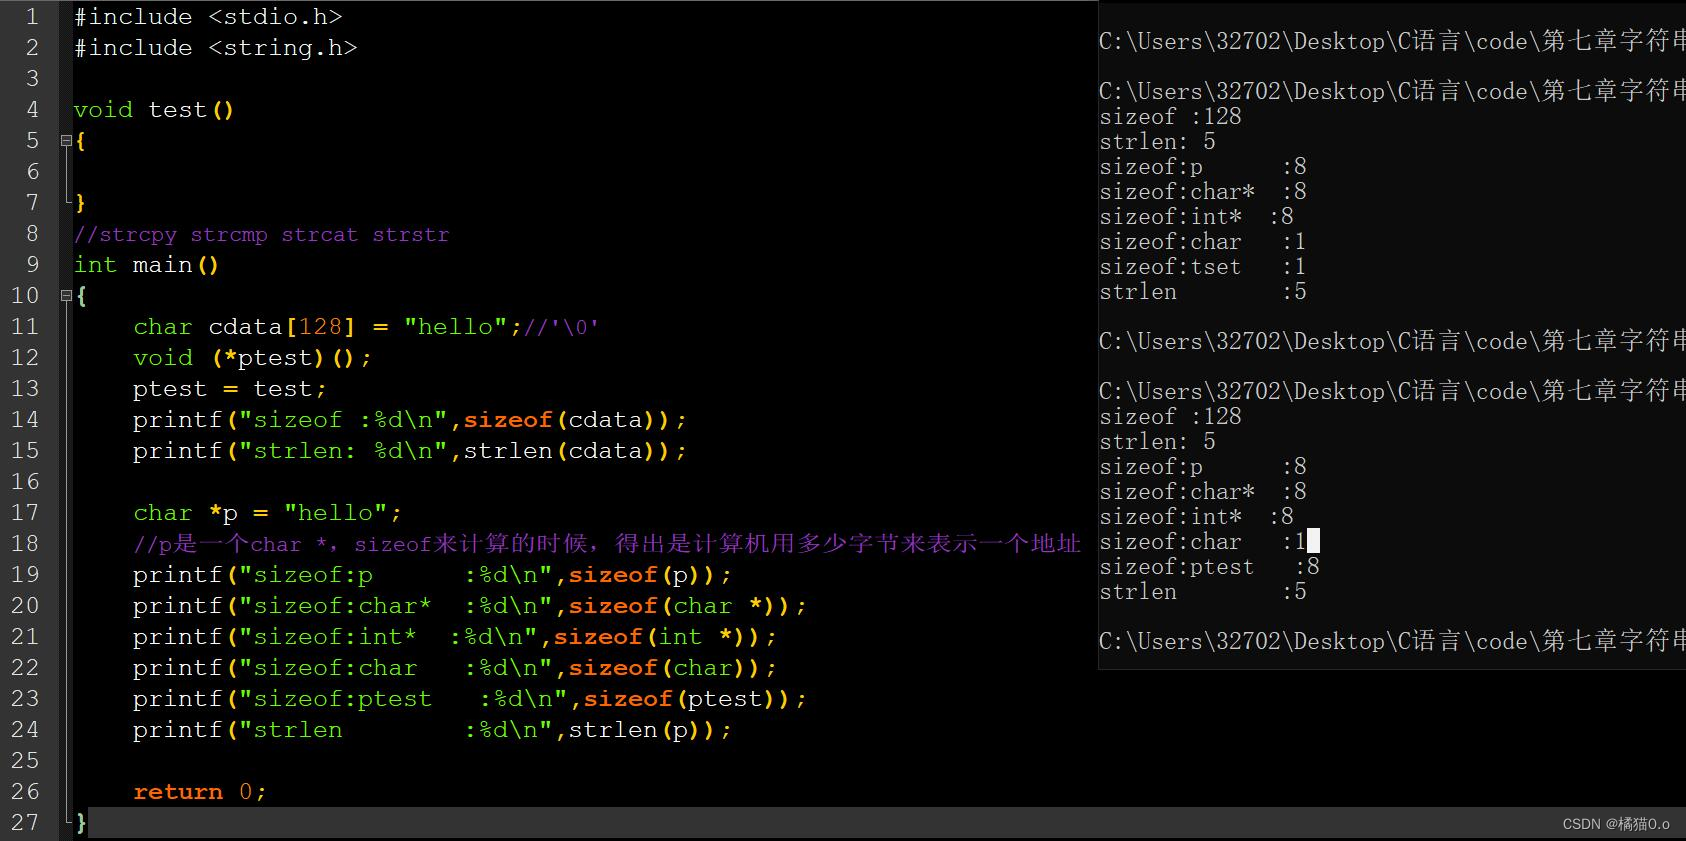
Task: Click the char *p = "hello"; line
Action: click(x=267, y=513)
